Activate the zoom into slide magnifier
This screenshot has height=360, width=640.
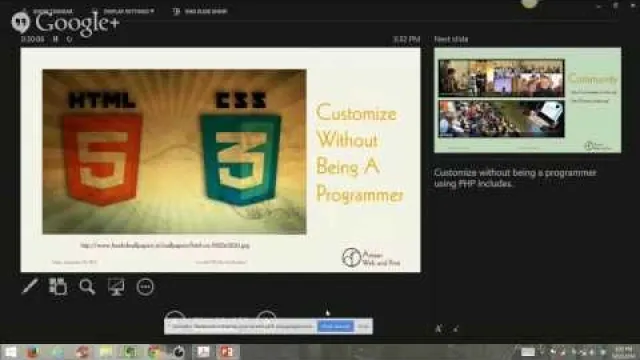[87, 287]
